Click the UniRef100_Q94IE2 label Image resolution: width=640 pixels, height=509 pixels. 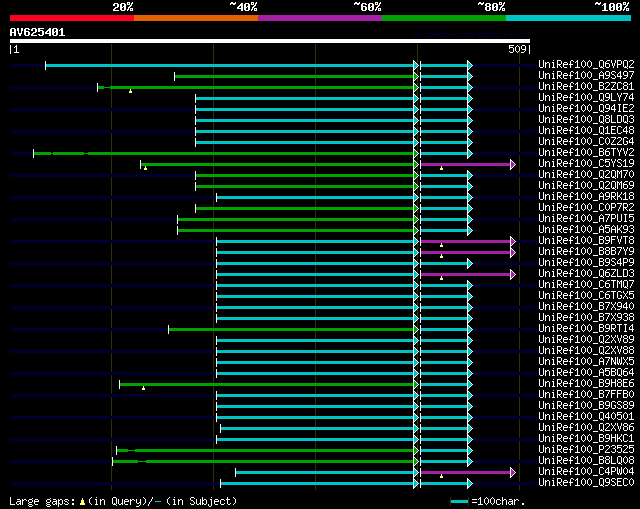pyautogui.click(x=586, y=109)
